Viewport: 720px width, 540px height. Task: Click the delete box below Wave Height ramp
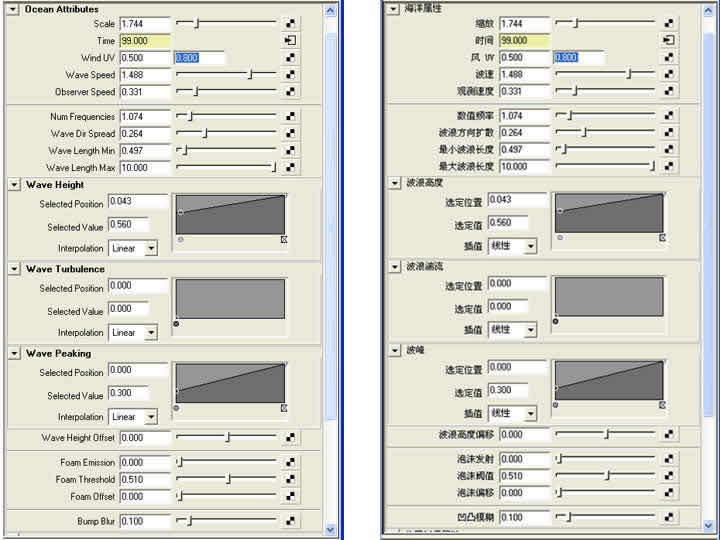(x=284, y=239)
